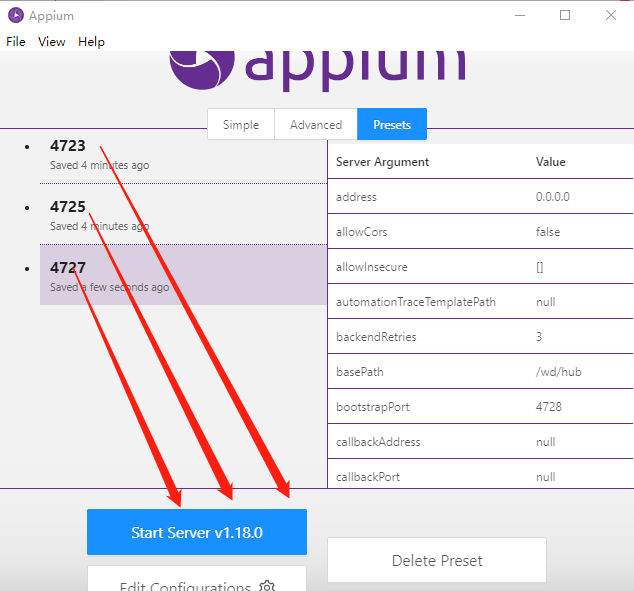Maximize the Appium window

(565, 15)
